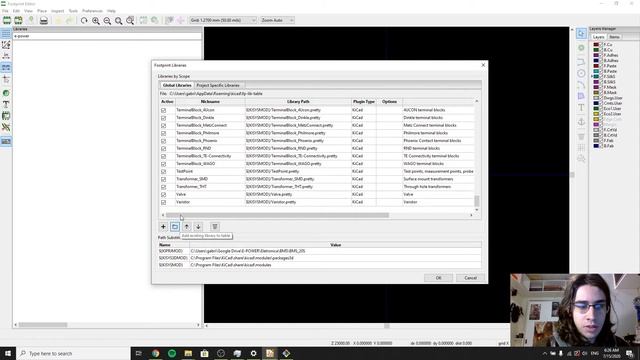Open the File menu

pos(5,11)
